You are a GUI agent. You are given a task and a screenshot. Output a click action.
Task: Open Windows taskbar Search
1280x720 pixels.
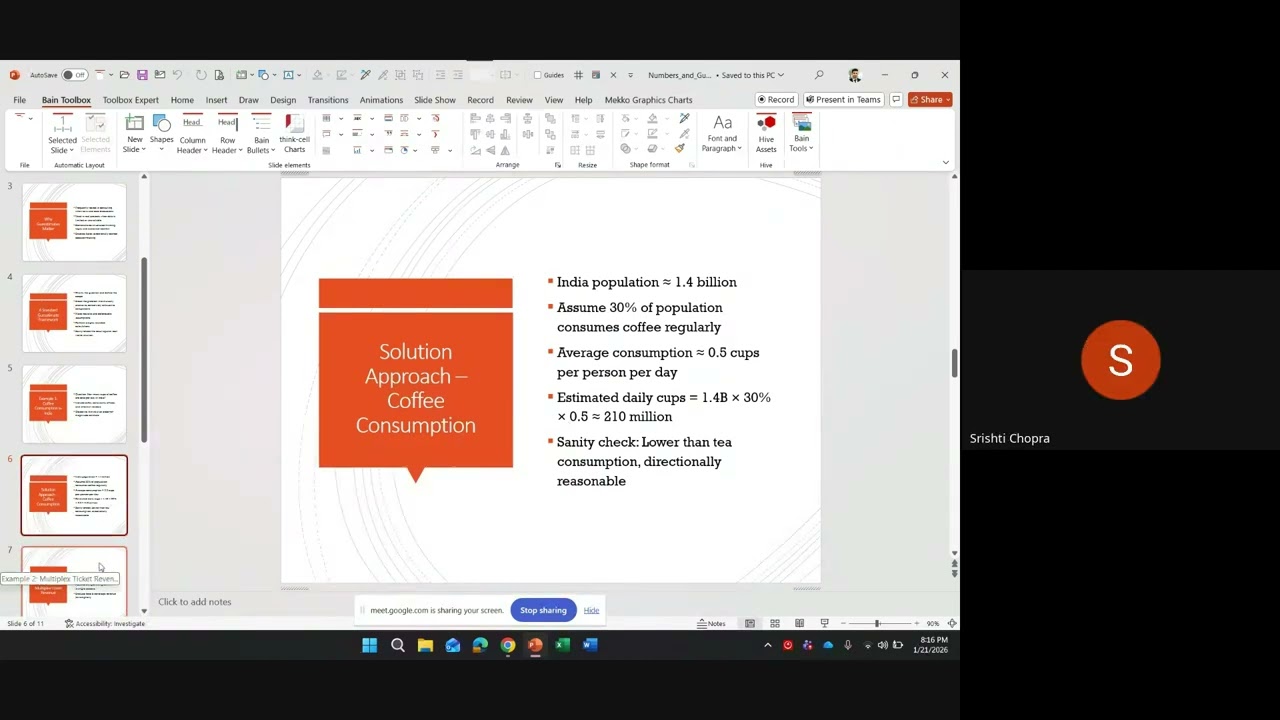398,645
